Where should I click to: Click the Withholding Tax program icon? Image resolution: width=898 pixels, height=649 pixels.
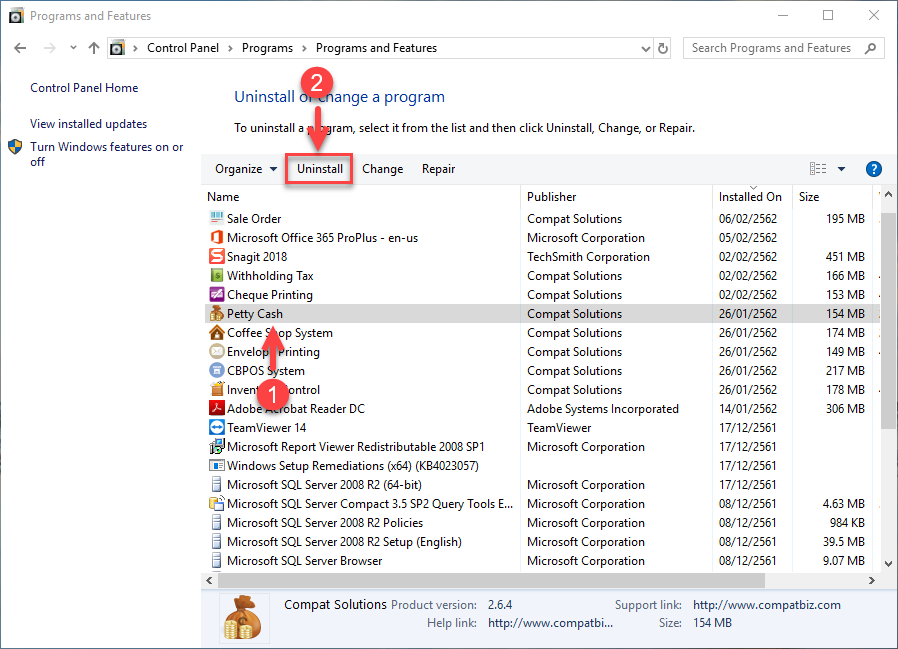pos(216,275)
